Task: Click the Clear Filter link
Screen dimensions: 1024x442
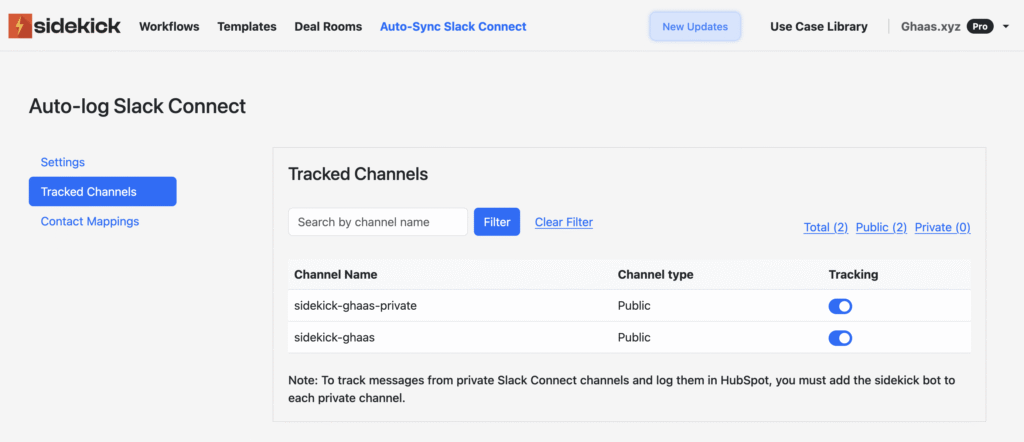Action: point(563,222)
